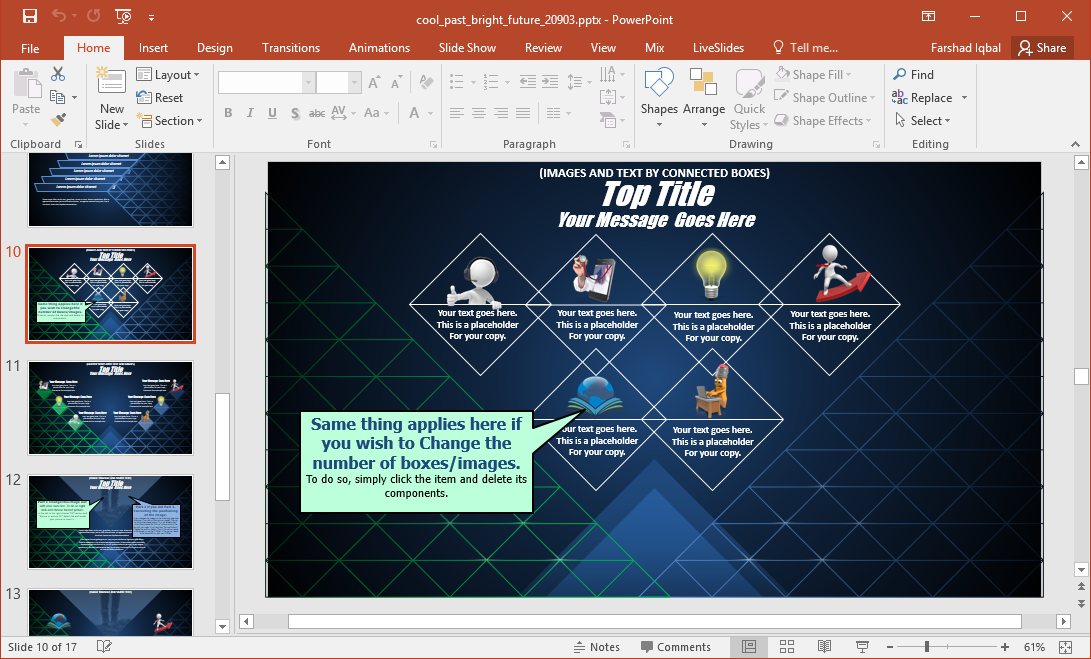Toggle the Comments pane
This screenshot has height=659, width=1091.
tap(675, 647)
